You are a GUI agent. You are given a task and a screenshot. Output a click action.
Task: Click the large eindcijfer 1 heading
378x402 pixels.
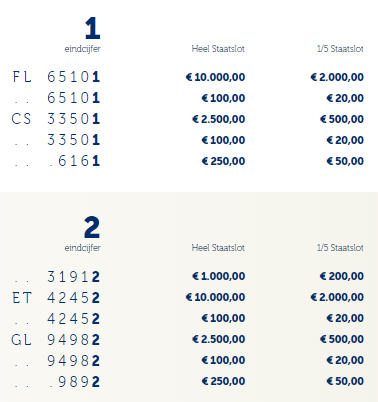93,28
